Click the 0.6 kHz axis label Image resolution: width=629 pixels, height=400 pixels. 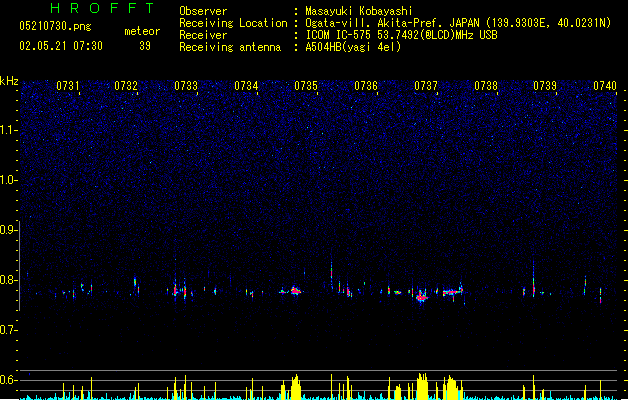click(8, 380)
